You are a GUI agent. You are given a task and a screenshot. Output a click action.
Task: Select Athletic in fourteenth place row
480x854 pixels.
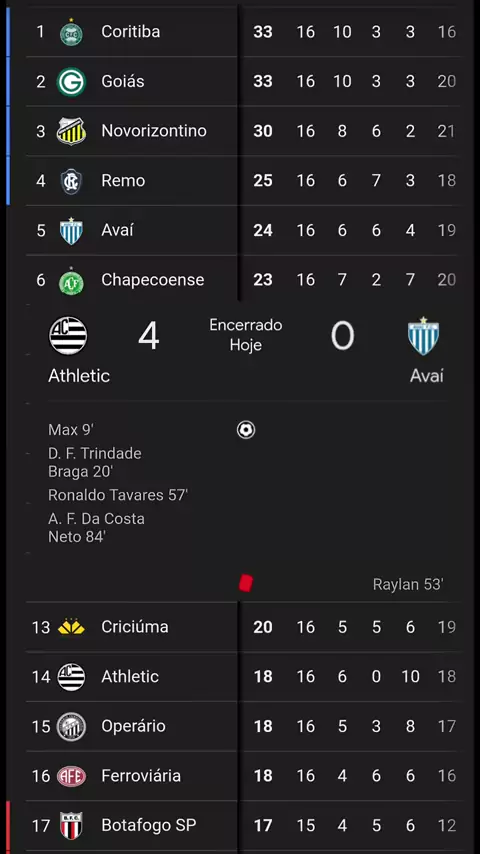[240, 676]
